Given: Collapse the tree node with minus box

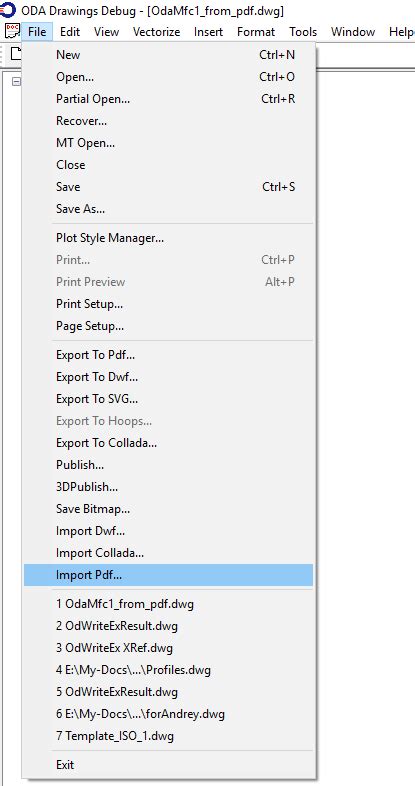Looking at the screenshot, I should click(x=17, y=82).
